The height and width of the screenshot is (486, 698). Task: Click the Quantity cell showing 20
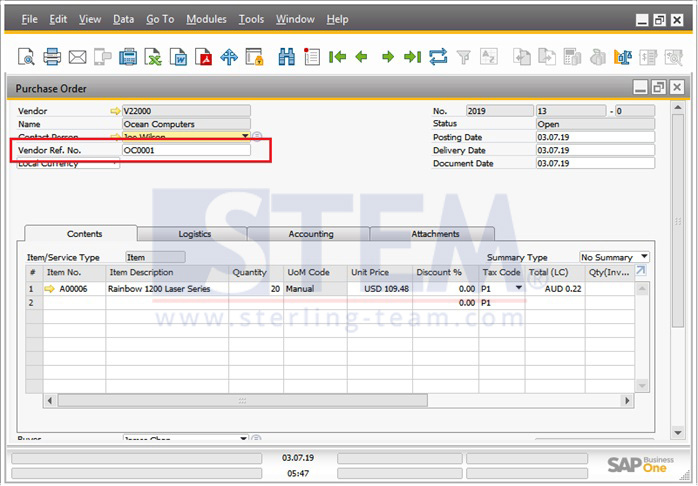coord(256,289)
